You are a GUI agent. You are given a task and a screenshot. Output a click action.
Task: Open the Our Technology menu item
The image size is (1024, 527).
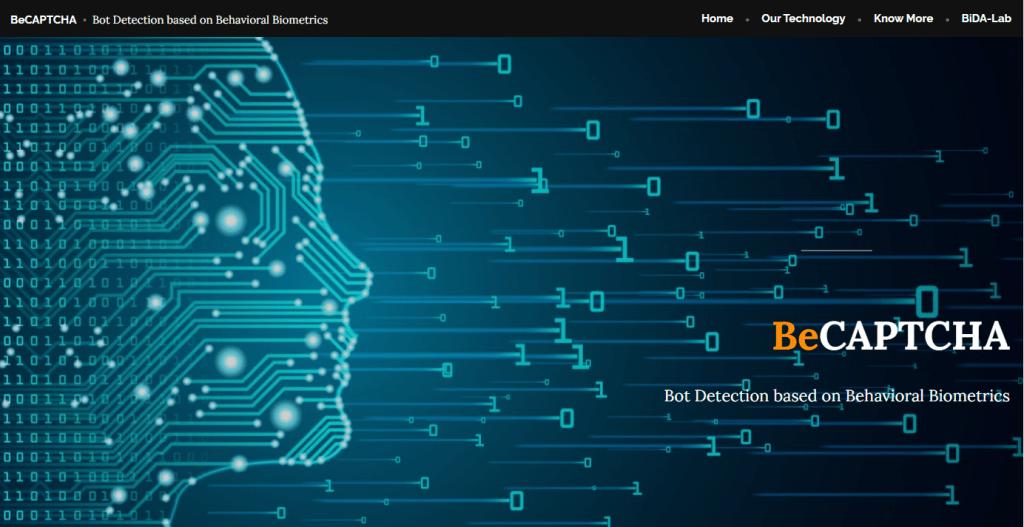[802, 18]
